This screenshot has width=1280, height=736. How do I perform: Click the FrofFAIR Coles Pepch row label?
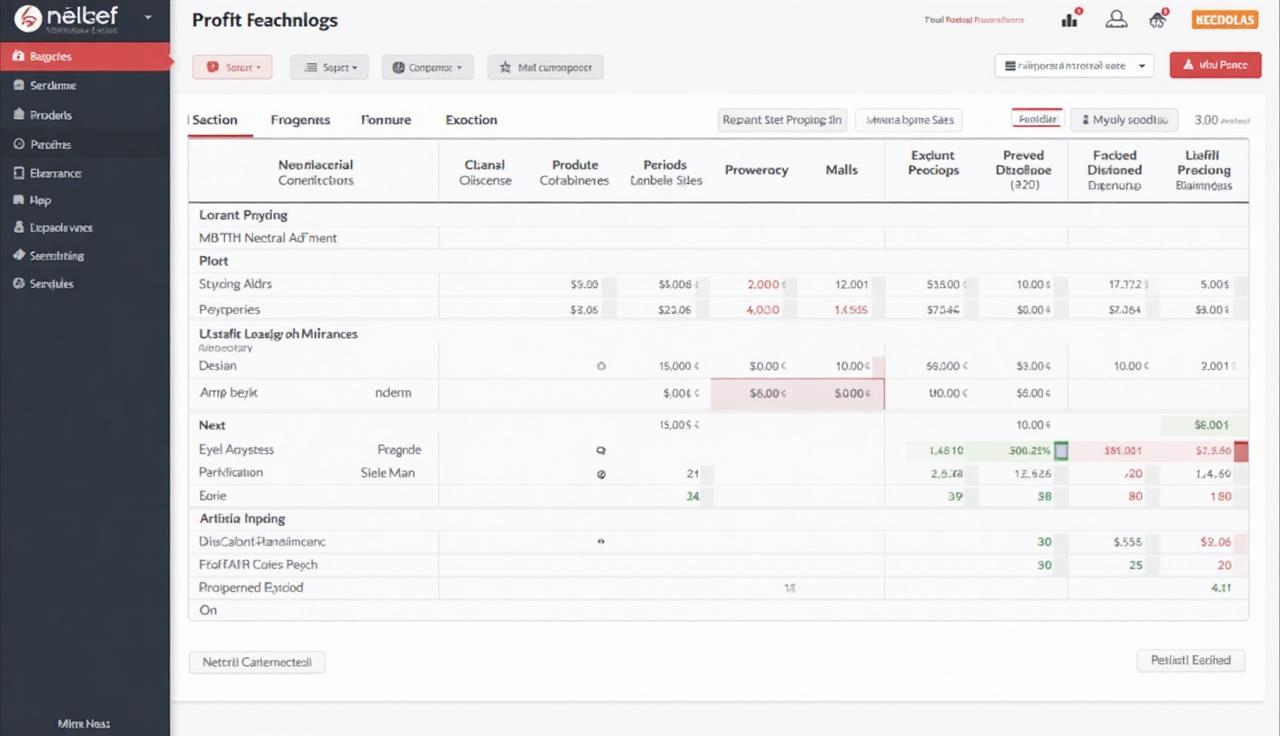coord(258,565)
